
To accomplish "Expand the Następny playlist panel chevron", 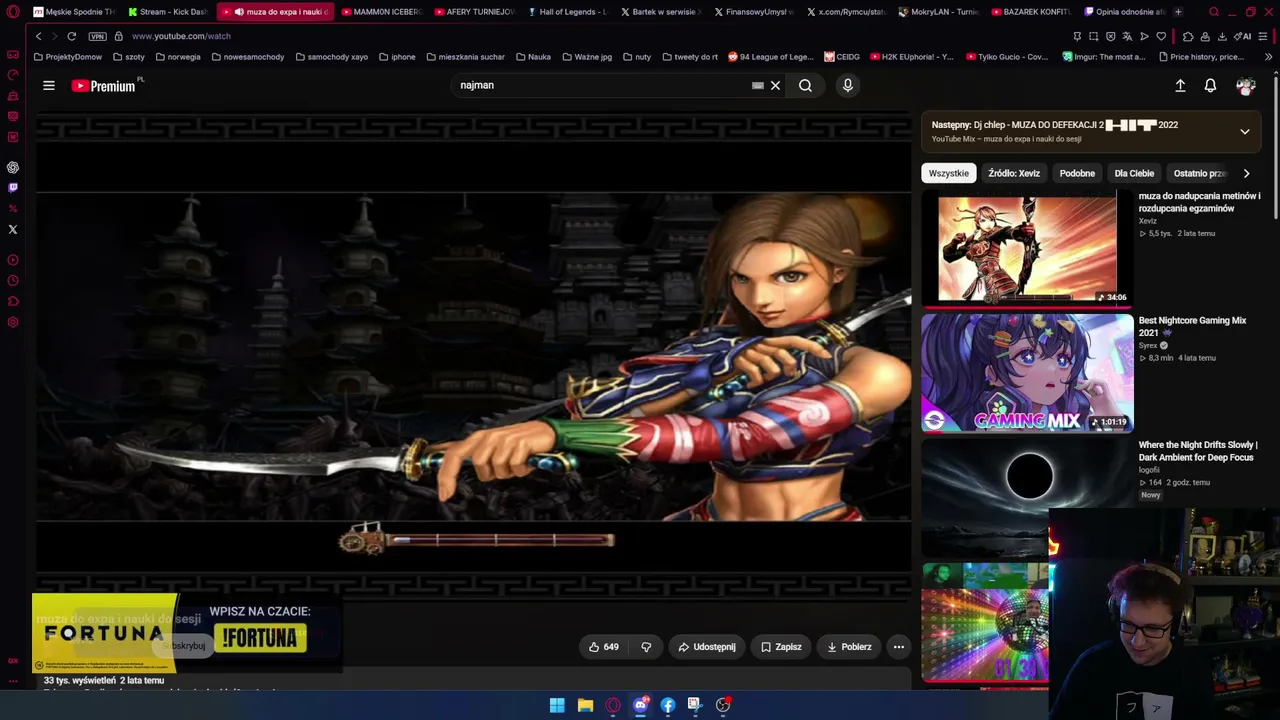I will coord(1245,131).
